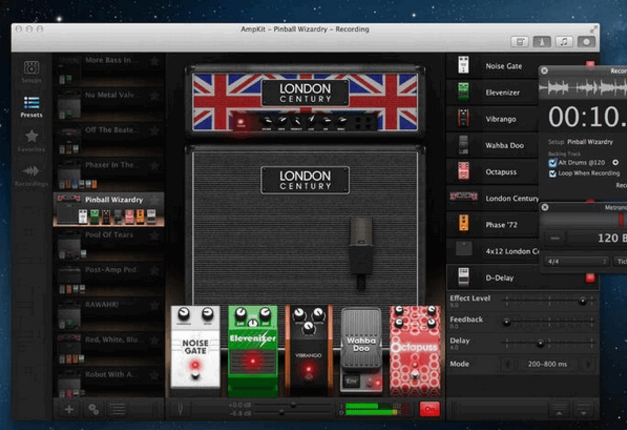Toggle the gear list panel toolbar button

(x=520, y=42)
